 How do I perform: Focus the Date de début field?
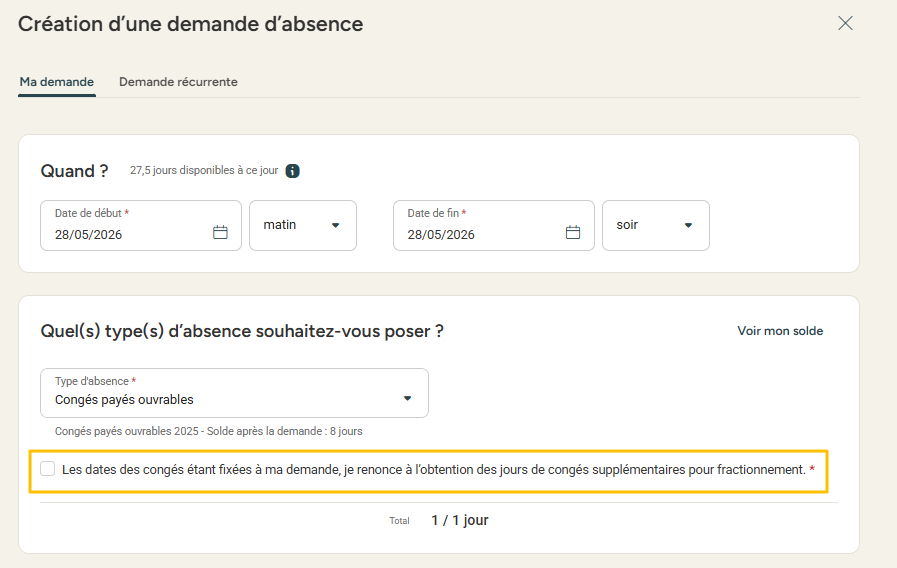(x=125, y=234)
